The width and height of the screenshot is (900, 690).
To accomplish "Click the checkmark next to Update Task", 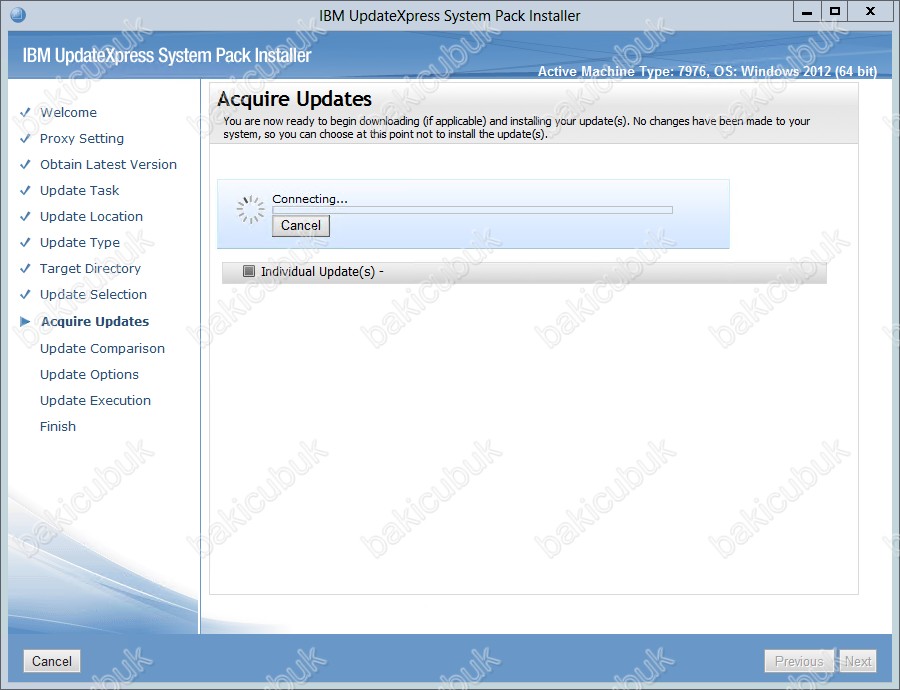I will click(25, 191).
